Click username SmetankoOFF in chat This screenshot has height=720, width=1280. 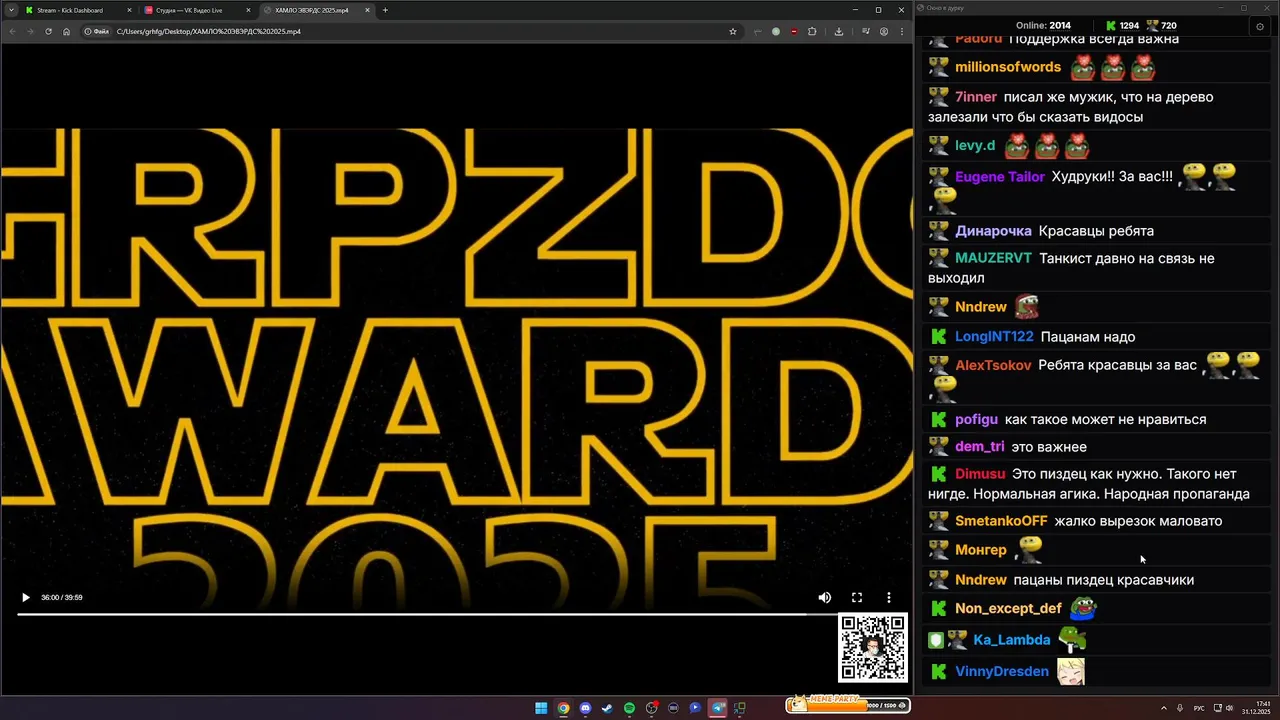(1001, 521)
